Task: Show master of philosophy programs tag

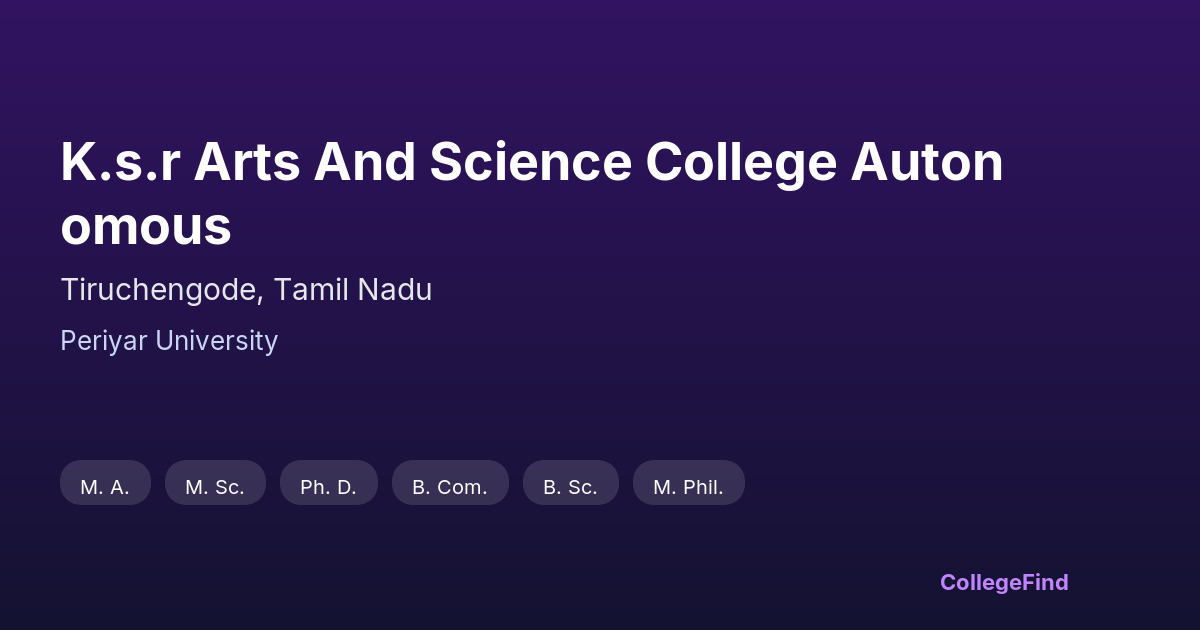Action: [x=688, y=483]
